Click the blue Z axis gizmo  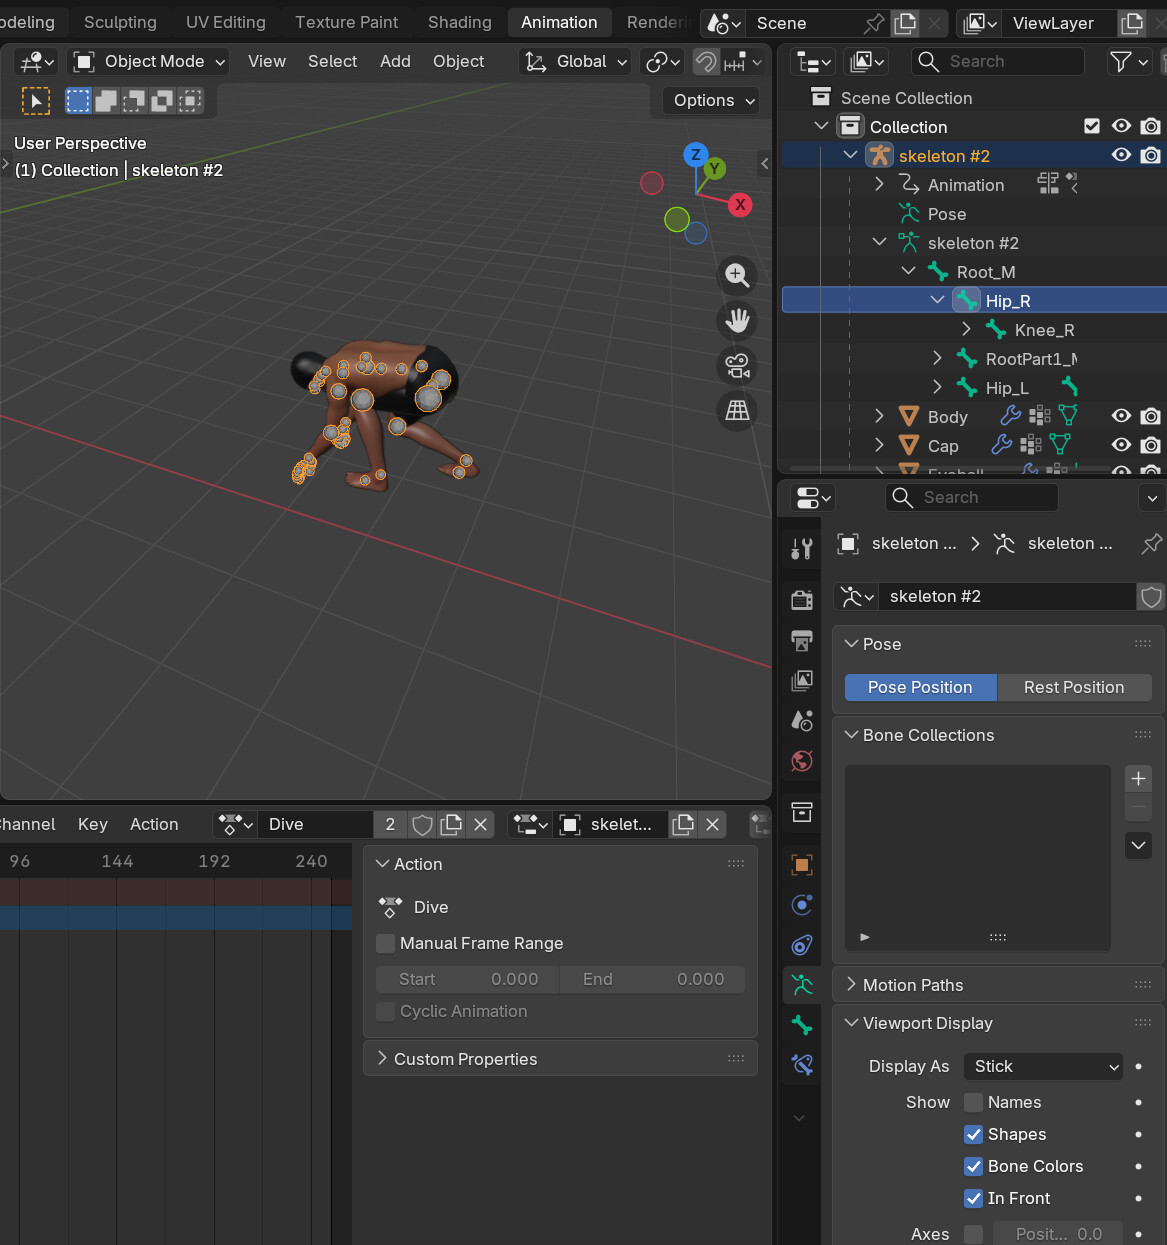[x=695, y=155]
